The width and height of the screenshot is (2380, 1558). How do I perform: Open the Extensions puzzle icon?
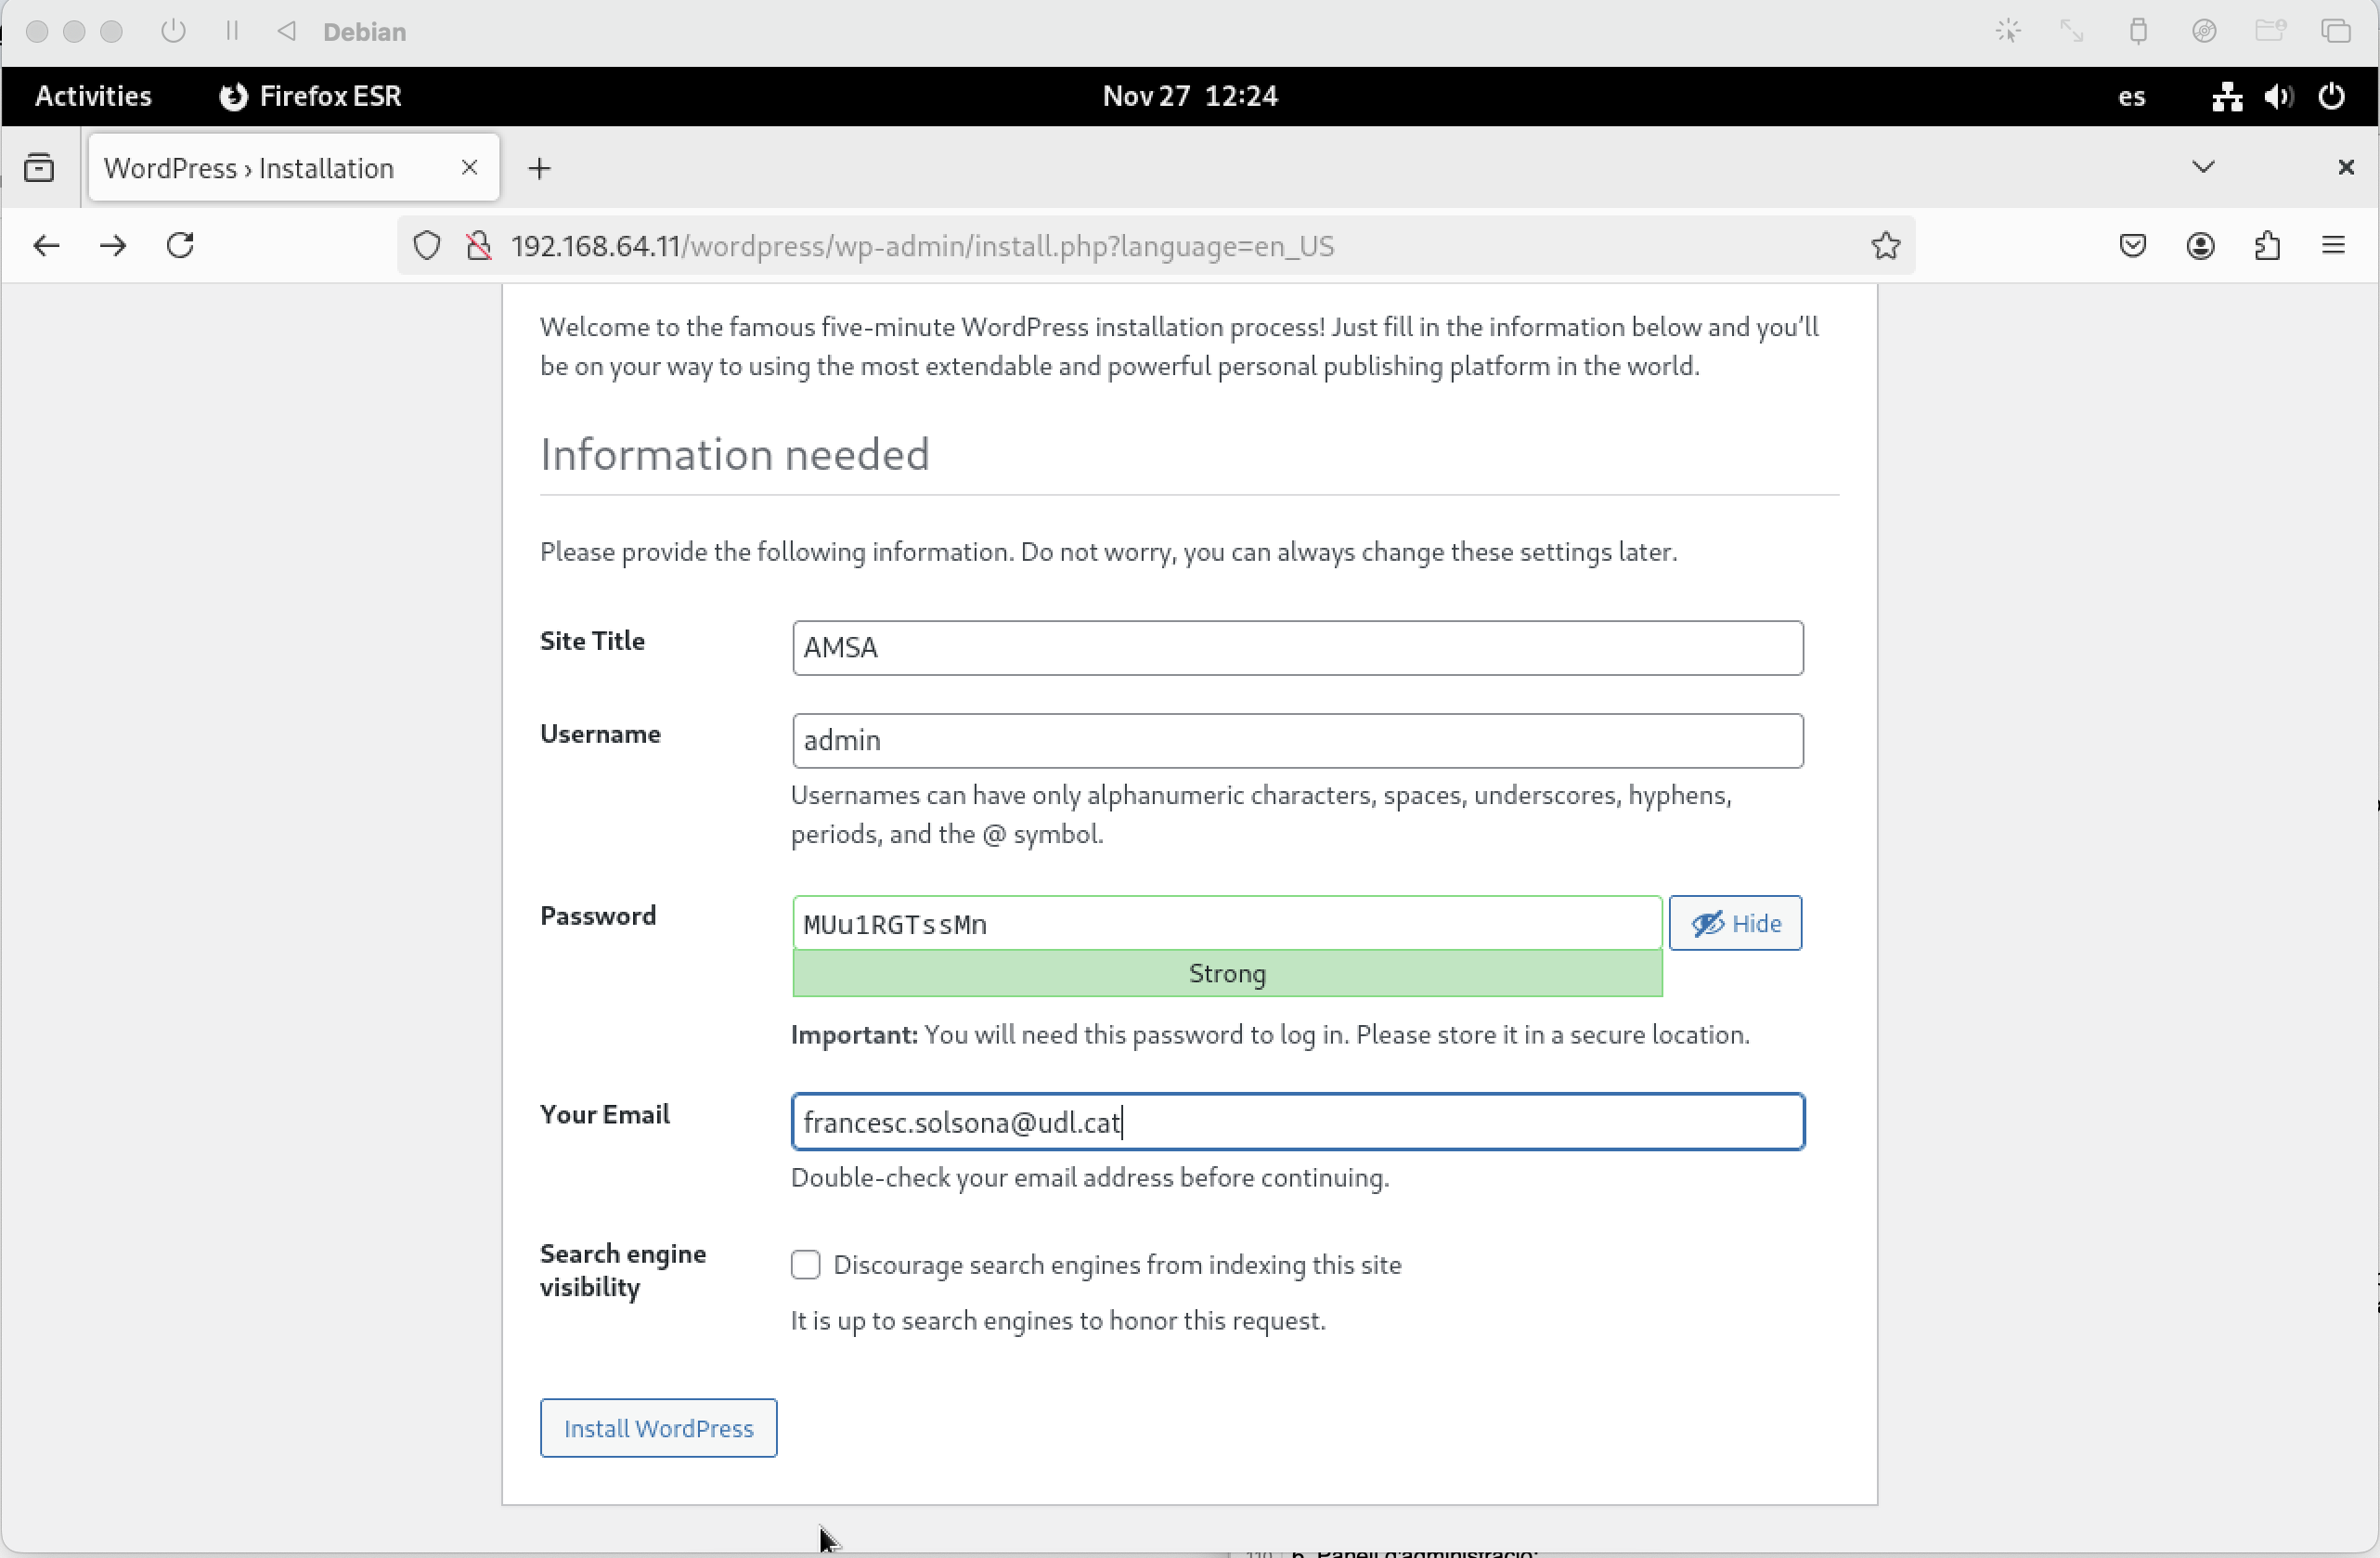point(2267,246)
